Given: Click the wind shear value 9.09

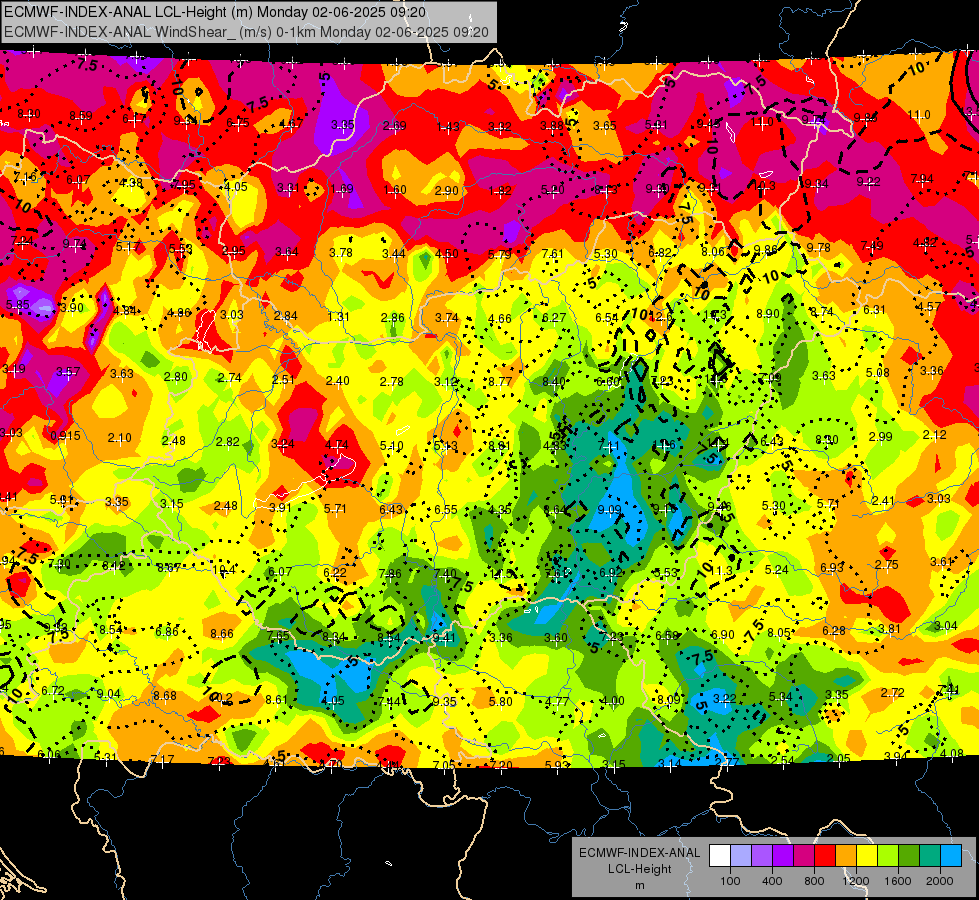Looking at the screenshot, I should pos(609,510).
